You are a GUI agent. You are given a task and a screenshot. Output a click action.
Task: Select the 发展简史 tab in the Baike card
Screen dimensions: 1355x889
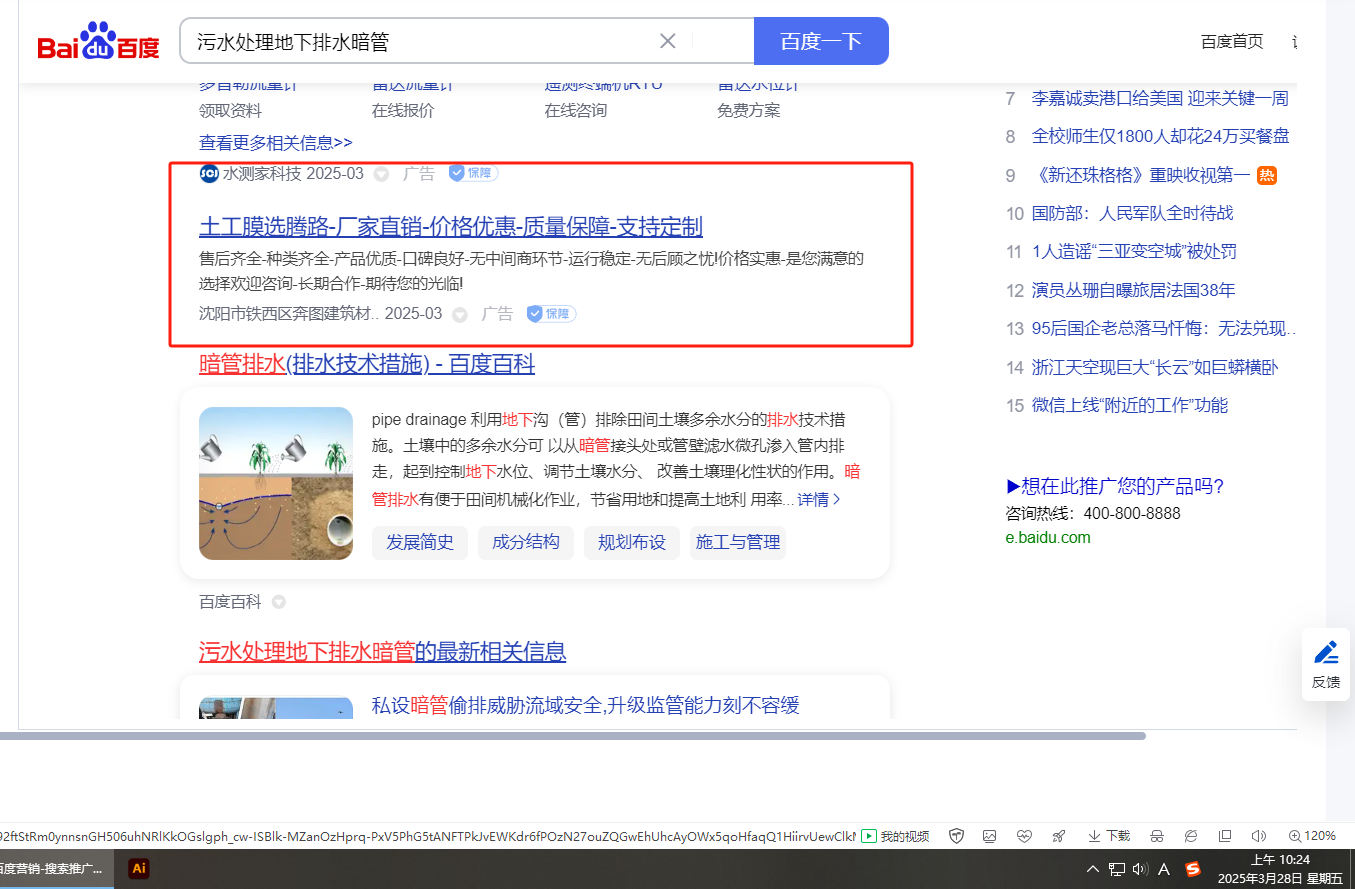tap(420, 542)
